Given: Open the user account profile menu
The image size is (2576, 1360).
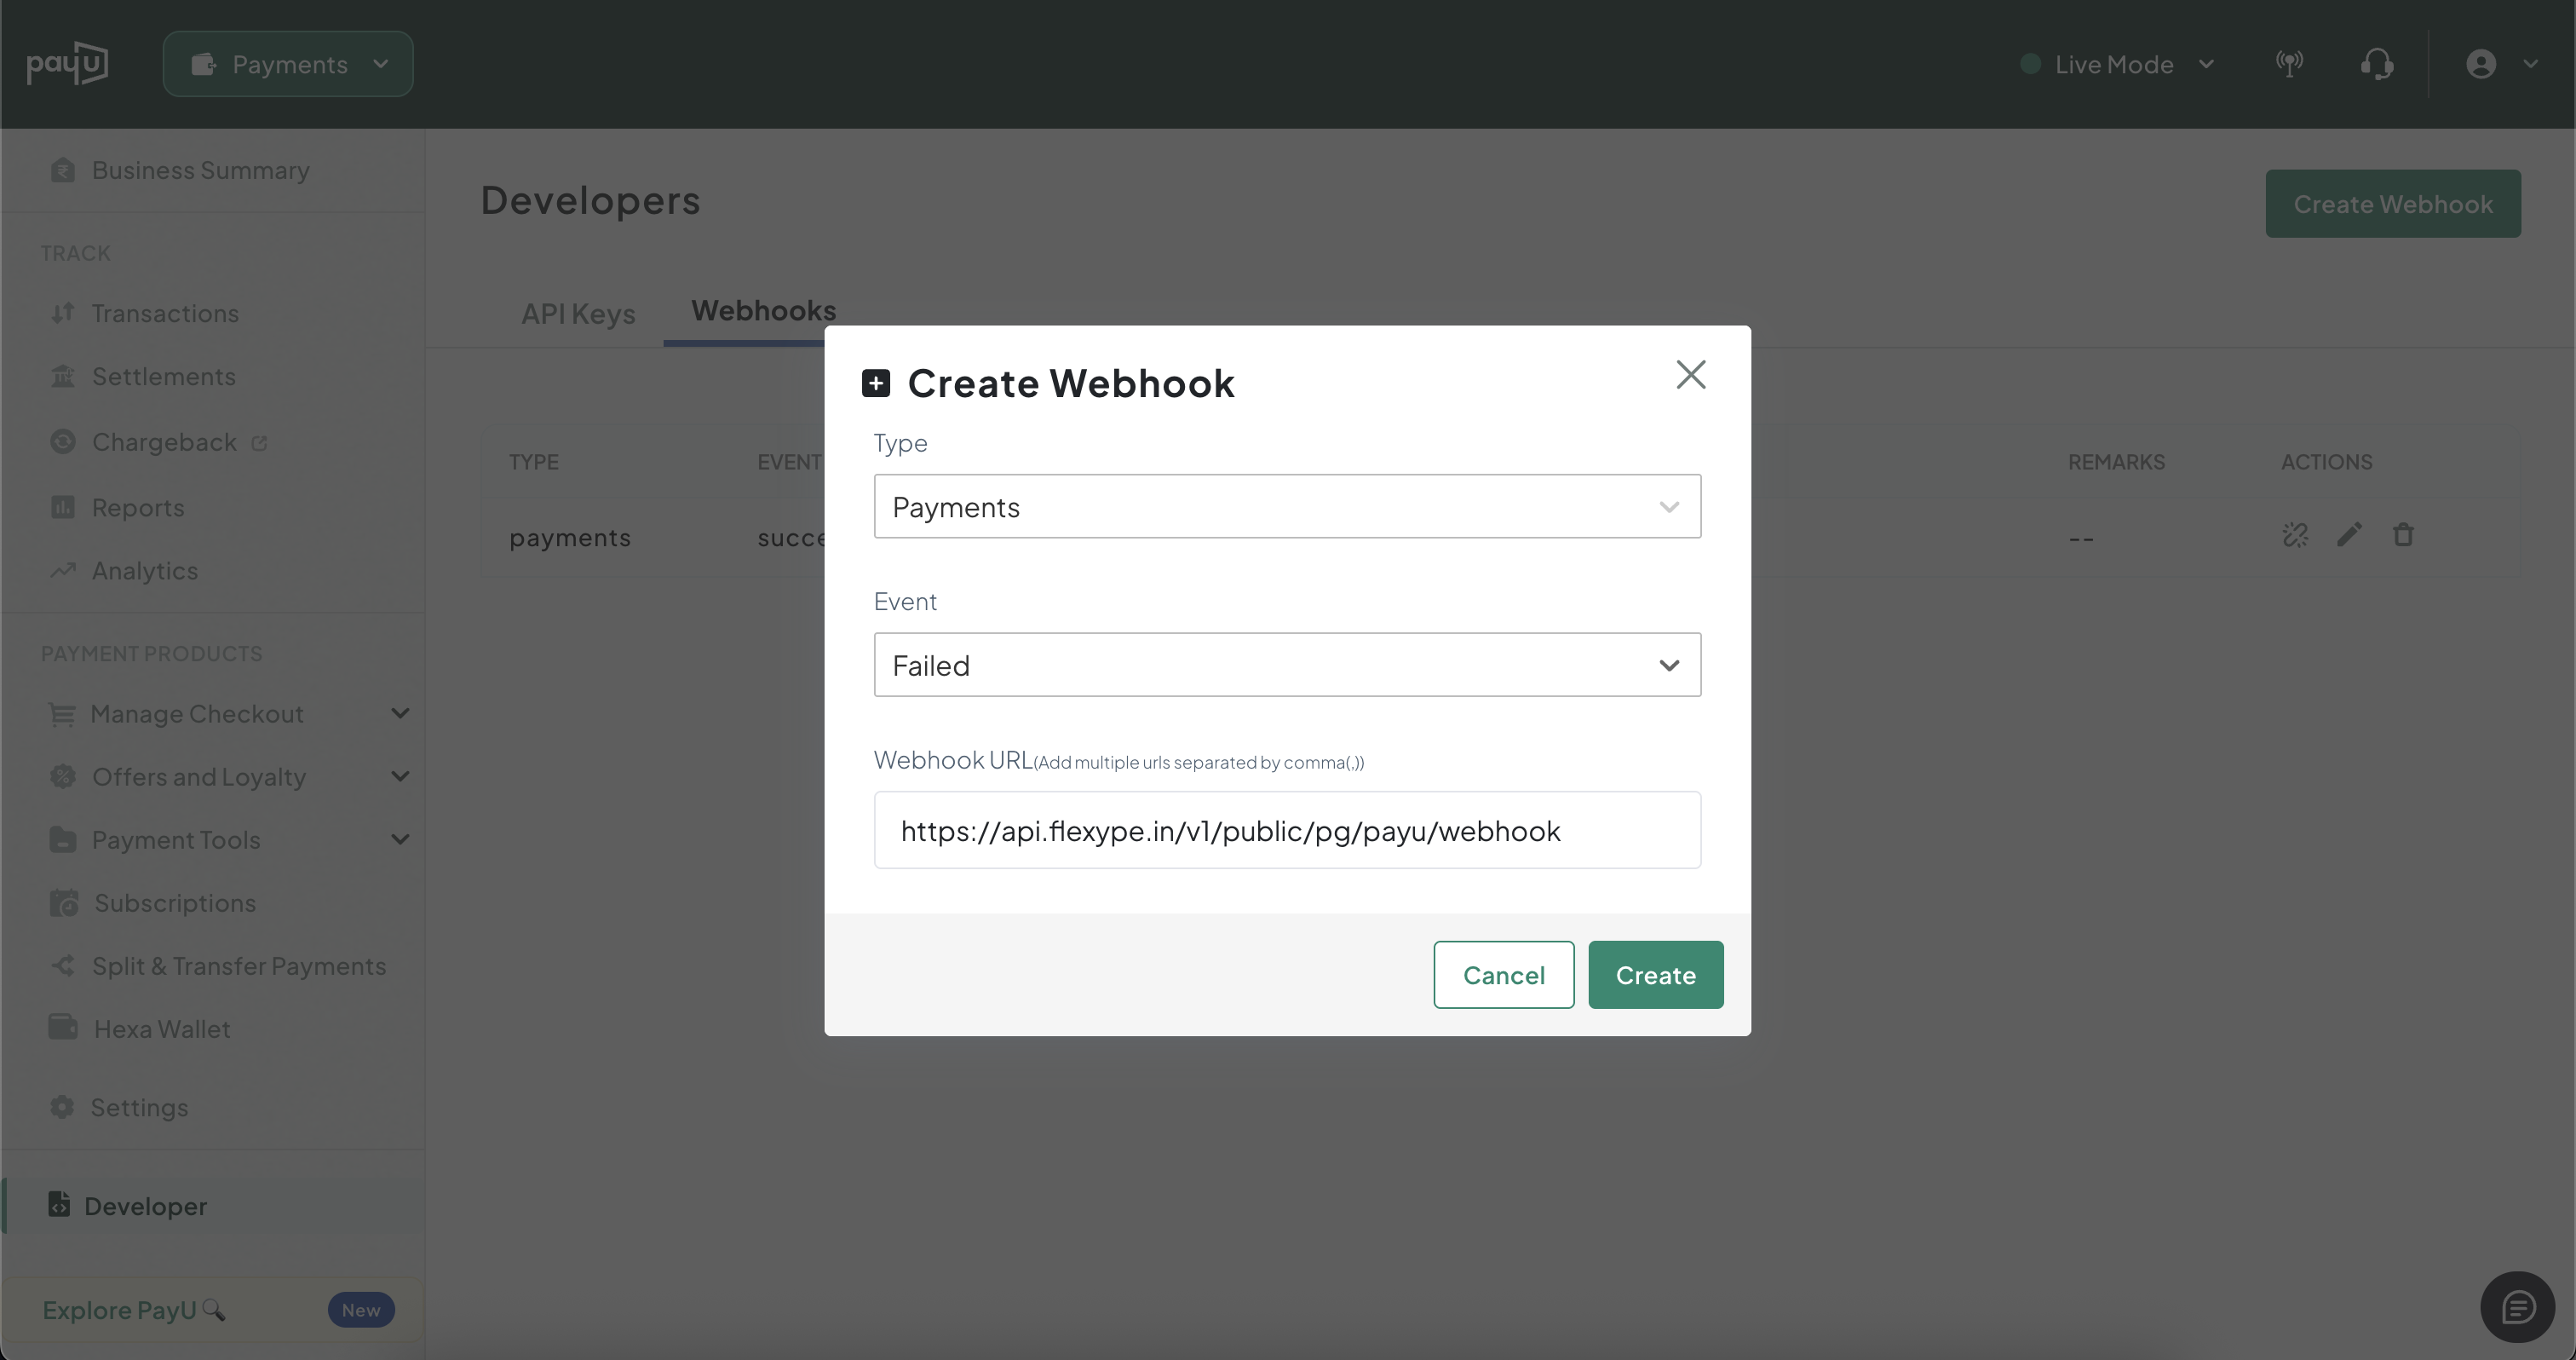Looking at the screenshot, I should click(2499, 65).
